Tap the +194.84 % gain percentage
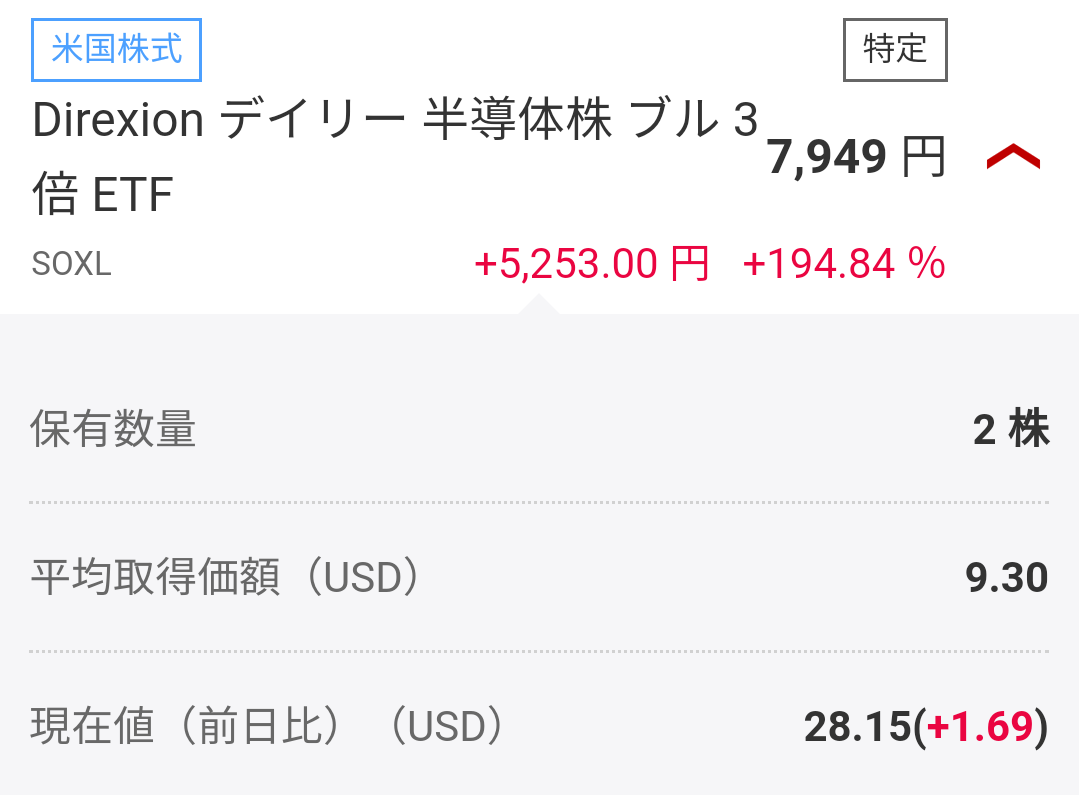The height and width of the screenshot is (795, 1079). [x=843, y=264]
